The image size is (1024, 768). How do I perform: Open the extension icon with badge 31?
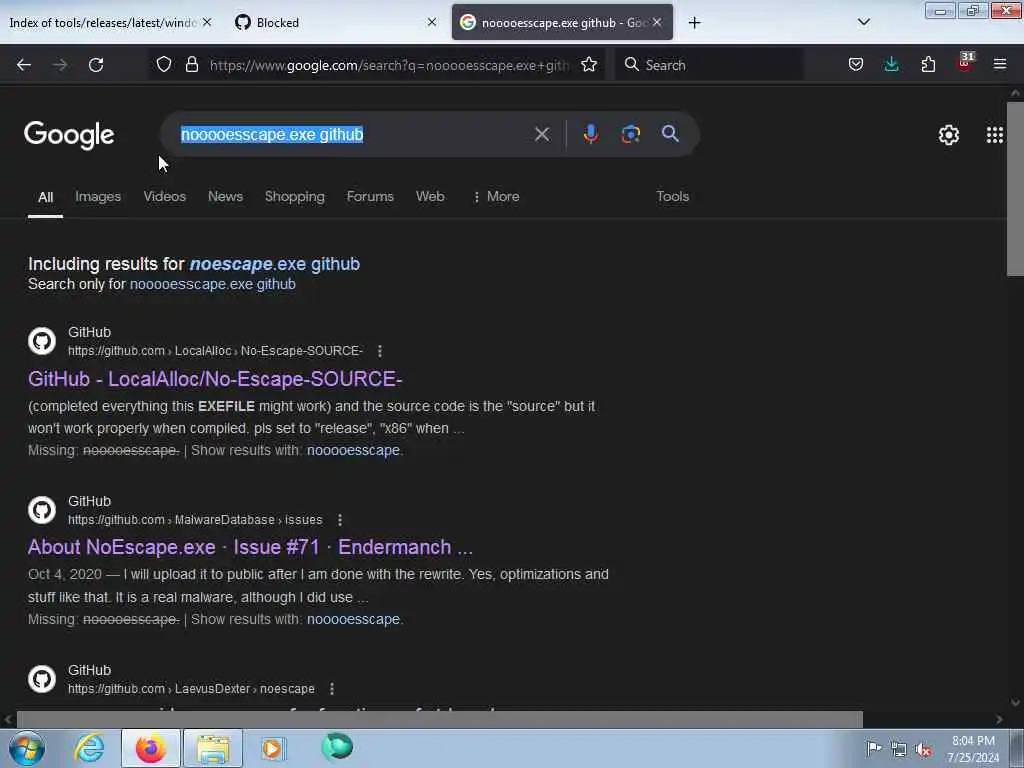tap(965, 63)
